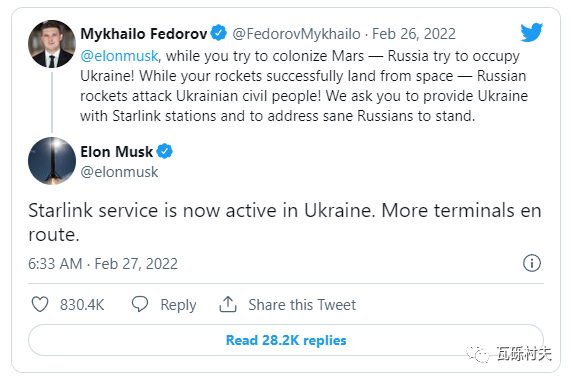570x379 pixels.
Task: Click Elon Musk's verified badge
Action: [164, 151]
